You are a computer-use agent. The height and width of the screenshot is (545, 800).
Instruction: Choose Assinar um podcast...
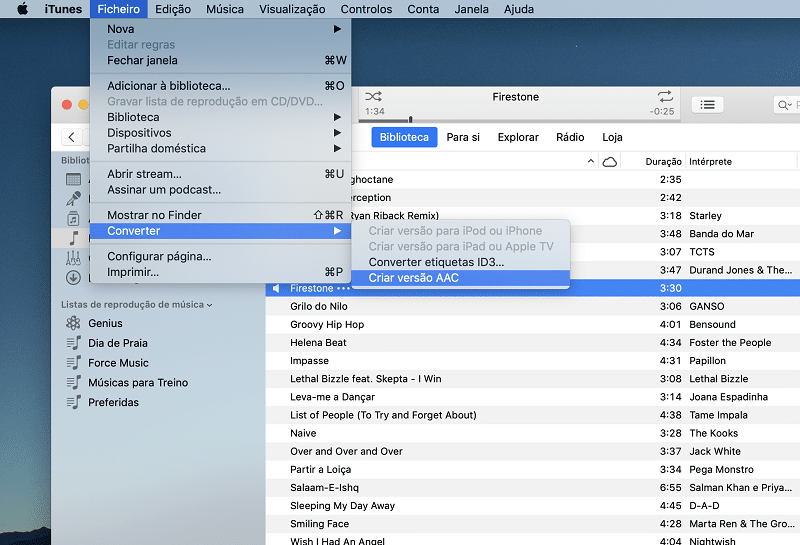220,190
